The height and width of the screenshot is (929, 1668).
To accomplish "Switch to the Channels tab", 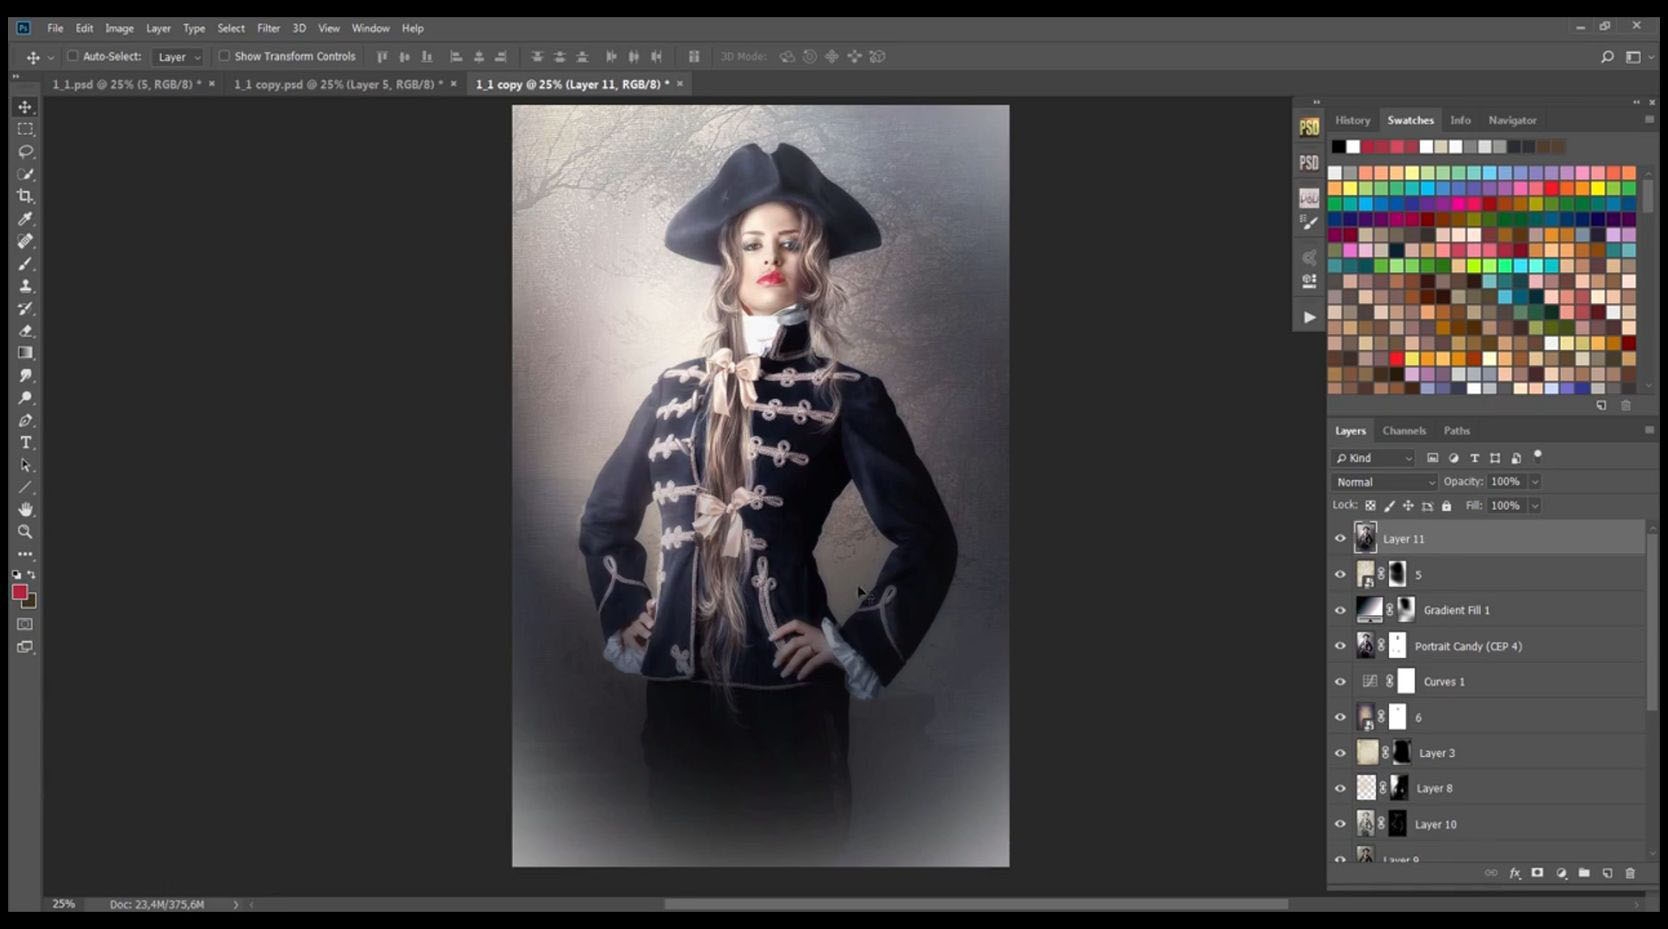I will pyautogui.click(x=1404, y=431).
